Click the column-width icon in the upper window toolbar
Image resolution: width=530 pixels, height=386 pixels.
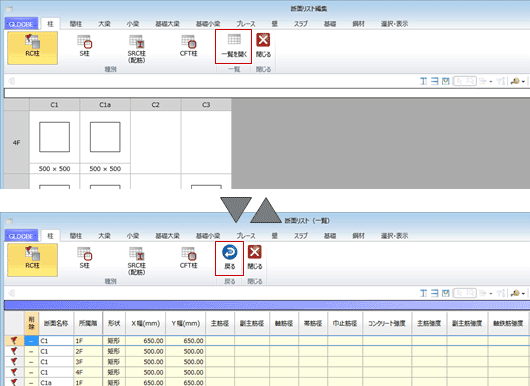point(423,81)
